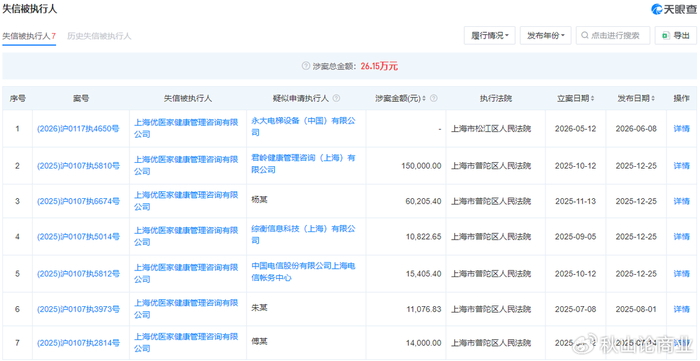Screen dimensions: 700x361
Task: Click filing date 2025-07-08
Action: 576,309
